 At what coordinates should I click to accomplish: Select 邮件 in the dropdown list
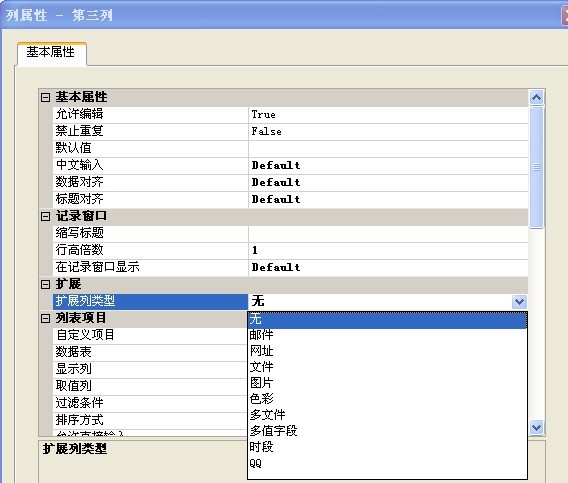[x=387, y=334]
